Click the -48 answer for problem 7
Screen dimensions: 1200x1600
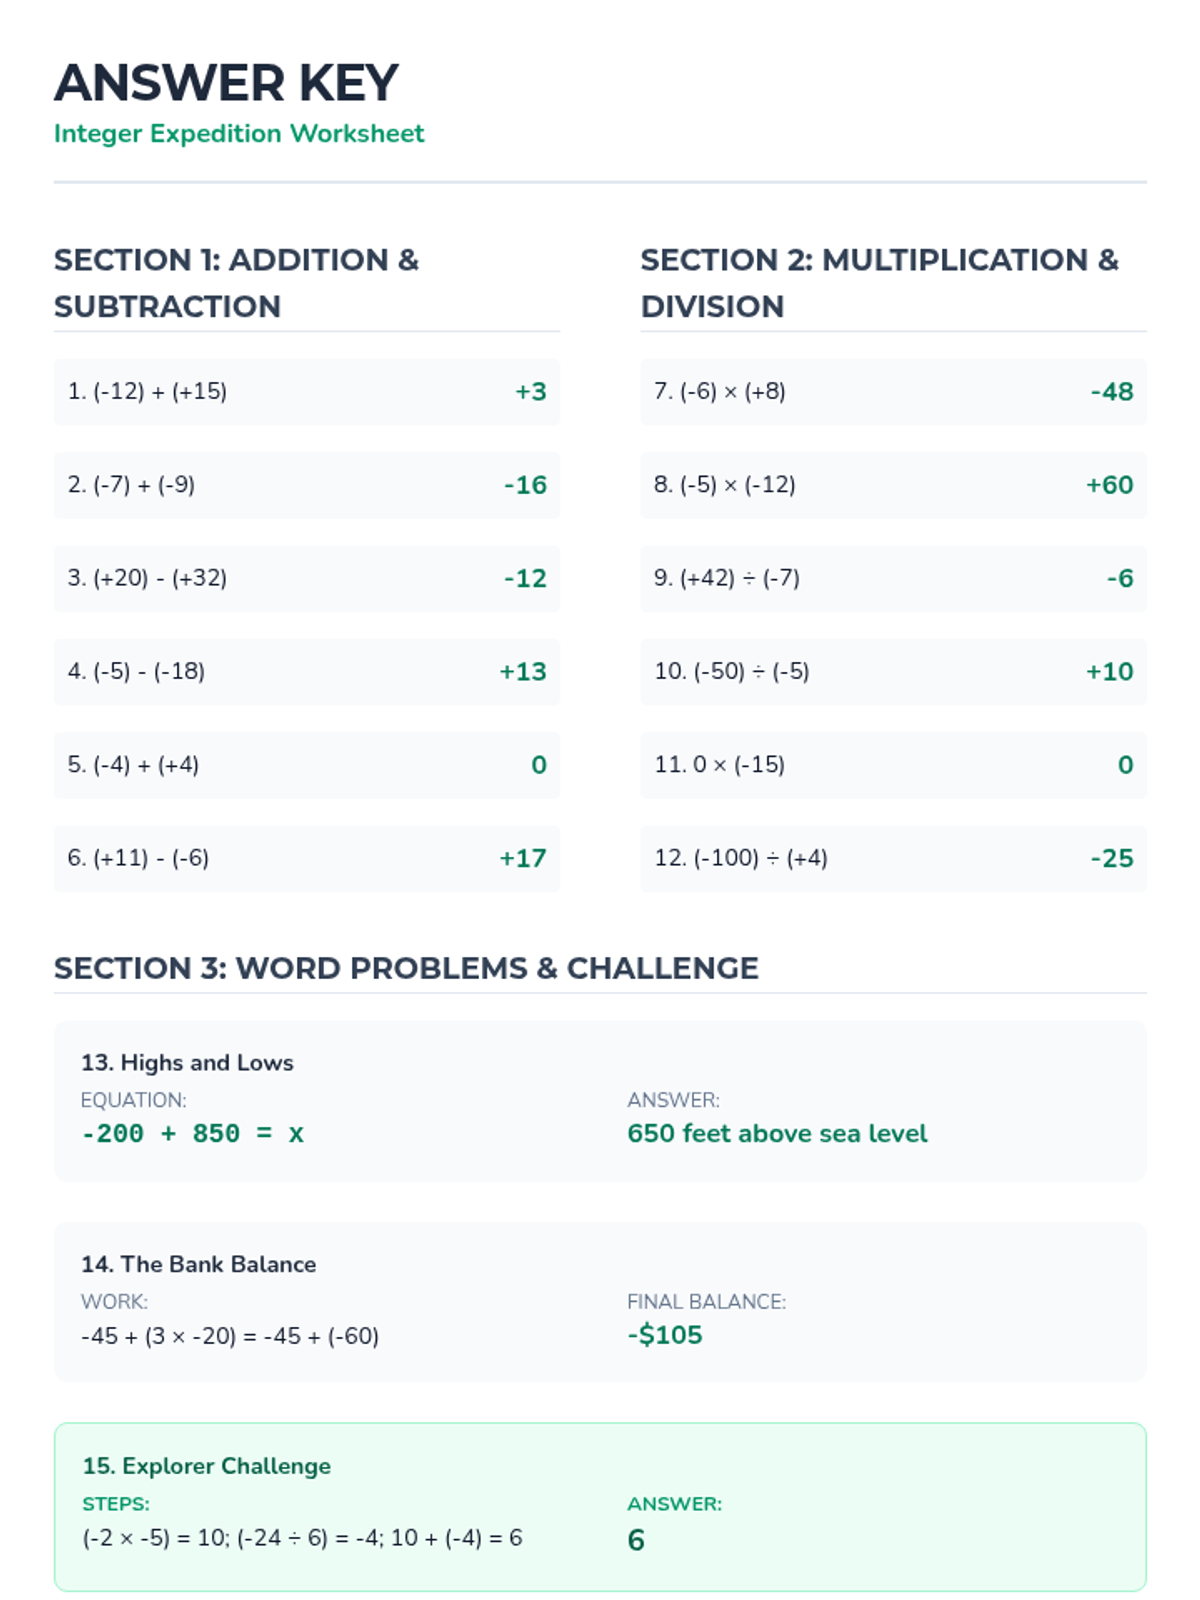coord(1111,392)
